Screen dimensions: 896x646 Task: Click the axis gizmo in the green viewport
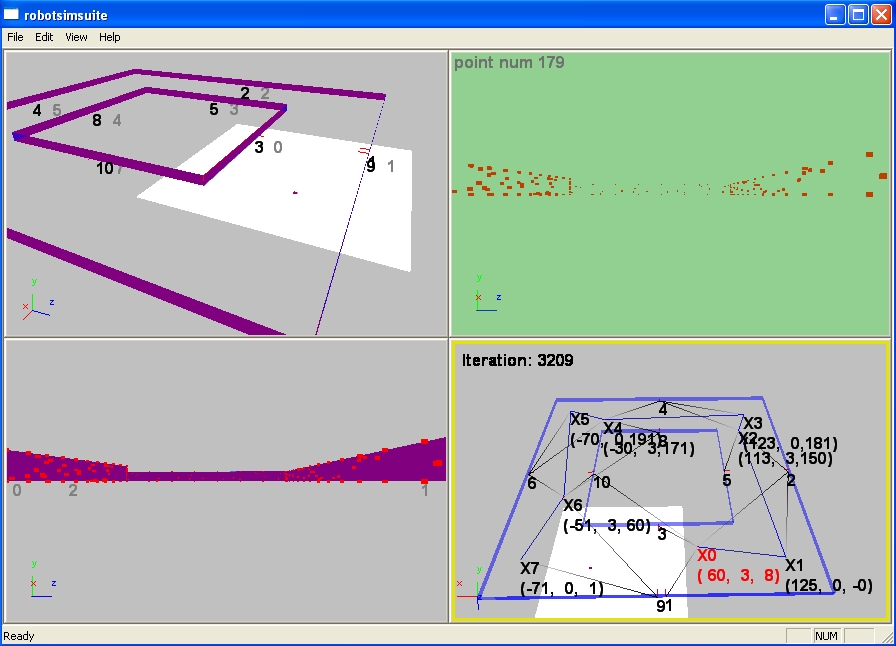click(x=484, y=296)
